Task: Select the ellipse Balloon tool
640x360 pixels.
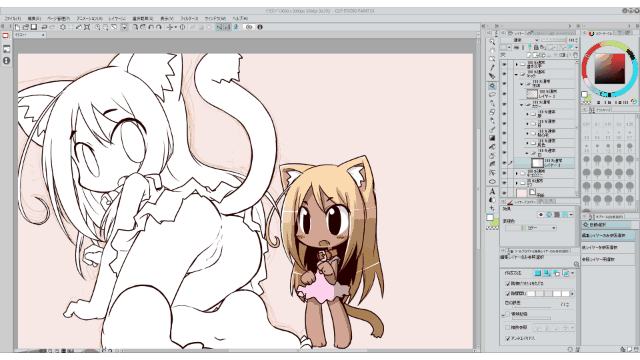Action: tap(492, 182)
